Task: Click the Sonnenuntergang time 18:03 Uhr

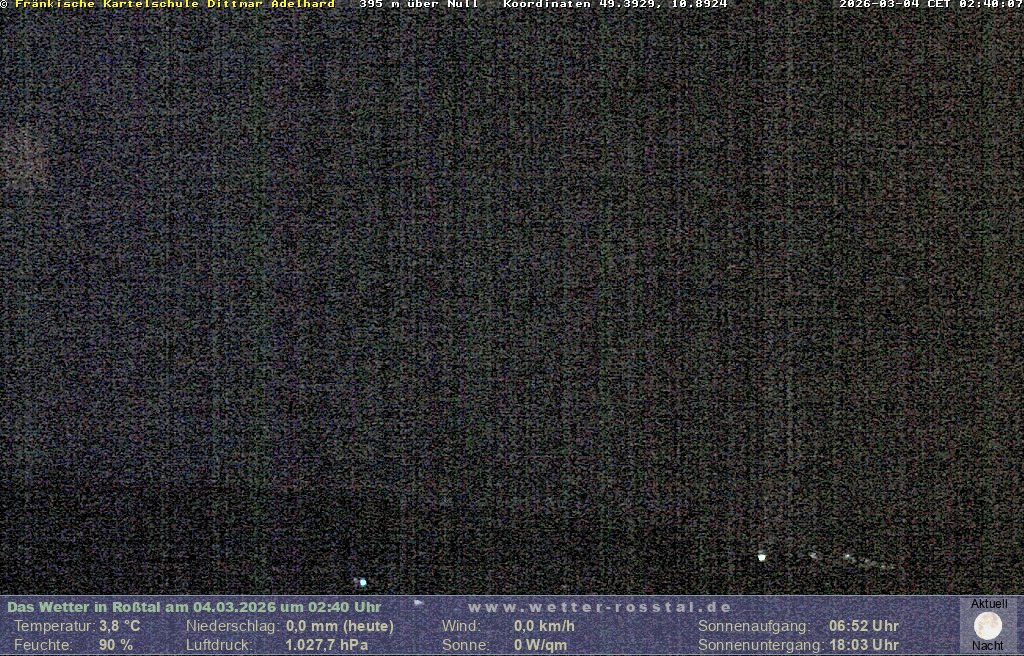Action: pyautogui.click(x=863, y=645)
